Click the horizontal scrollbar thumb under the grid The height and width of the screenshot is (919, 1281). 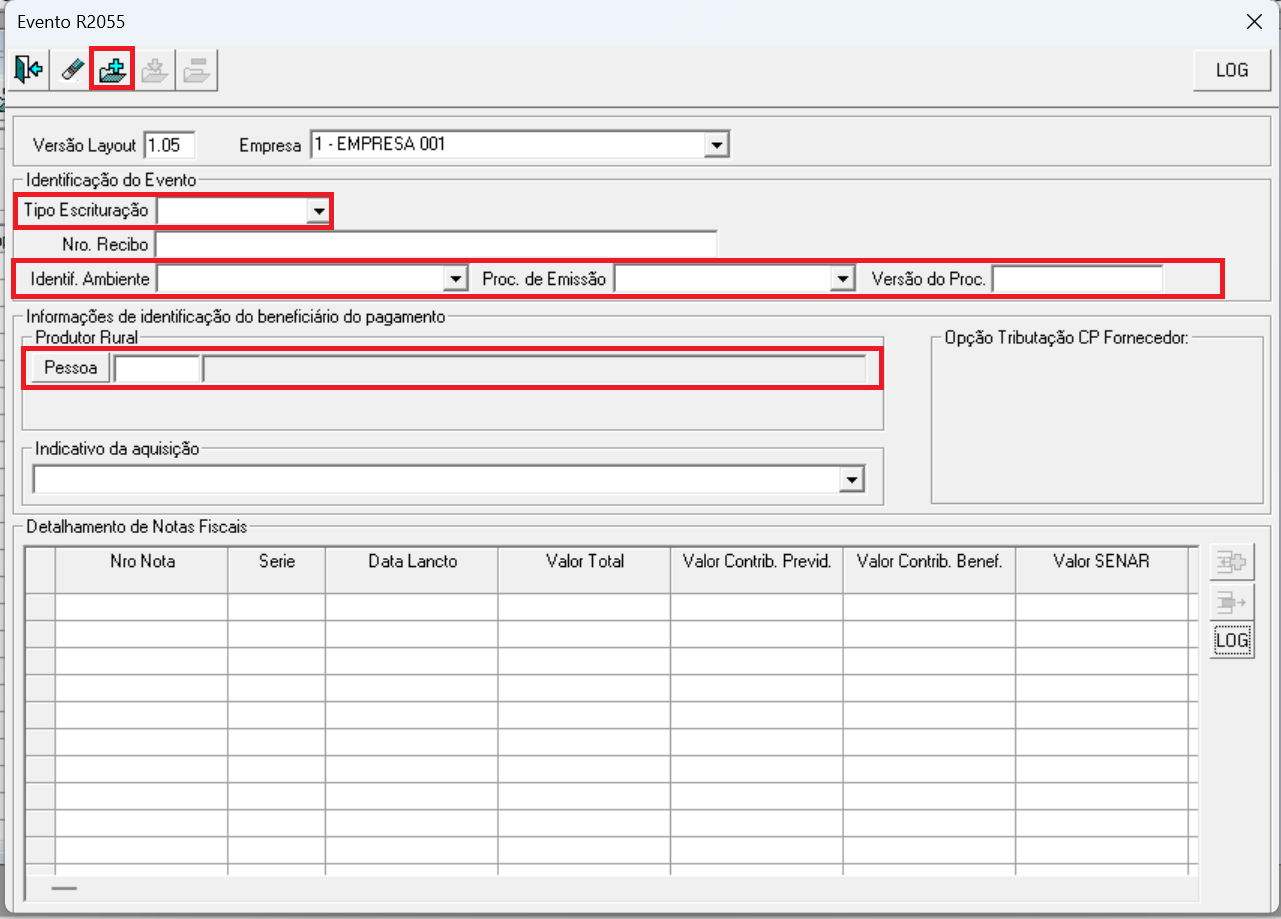(64, 887)
